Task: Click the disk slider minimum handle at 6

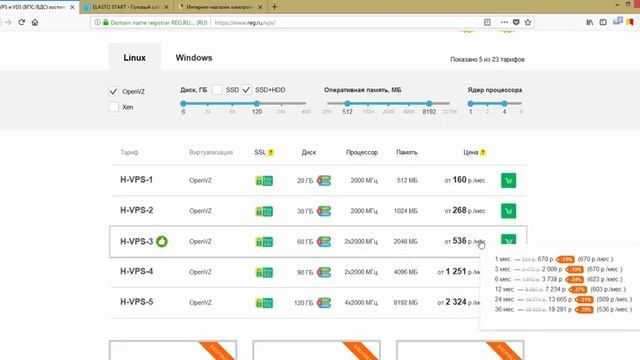Action: (x=183, y=104)
